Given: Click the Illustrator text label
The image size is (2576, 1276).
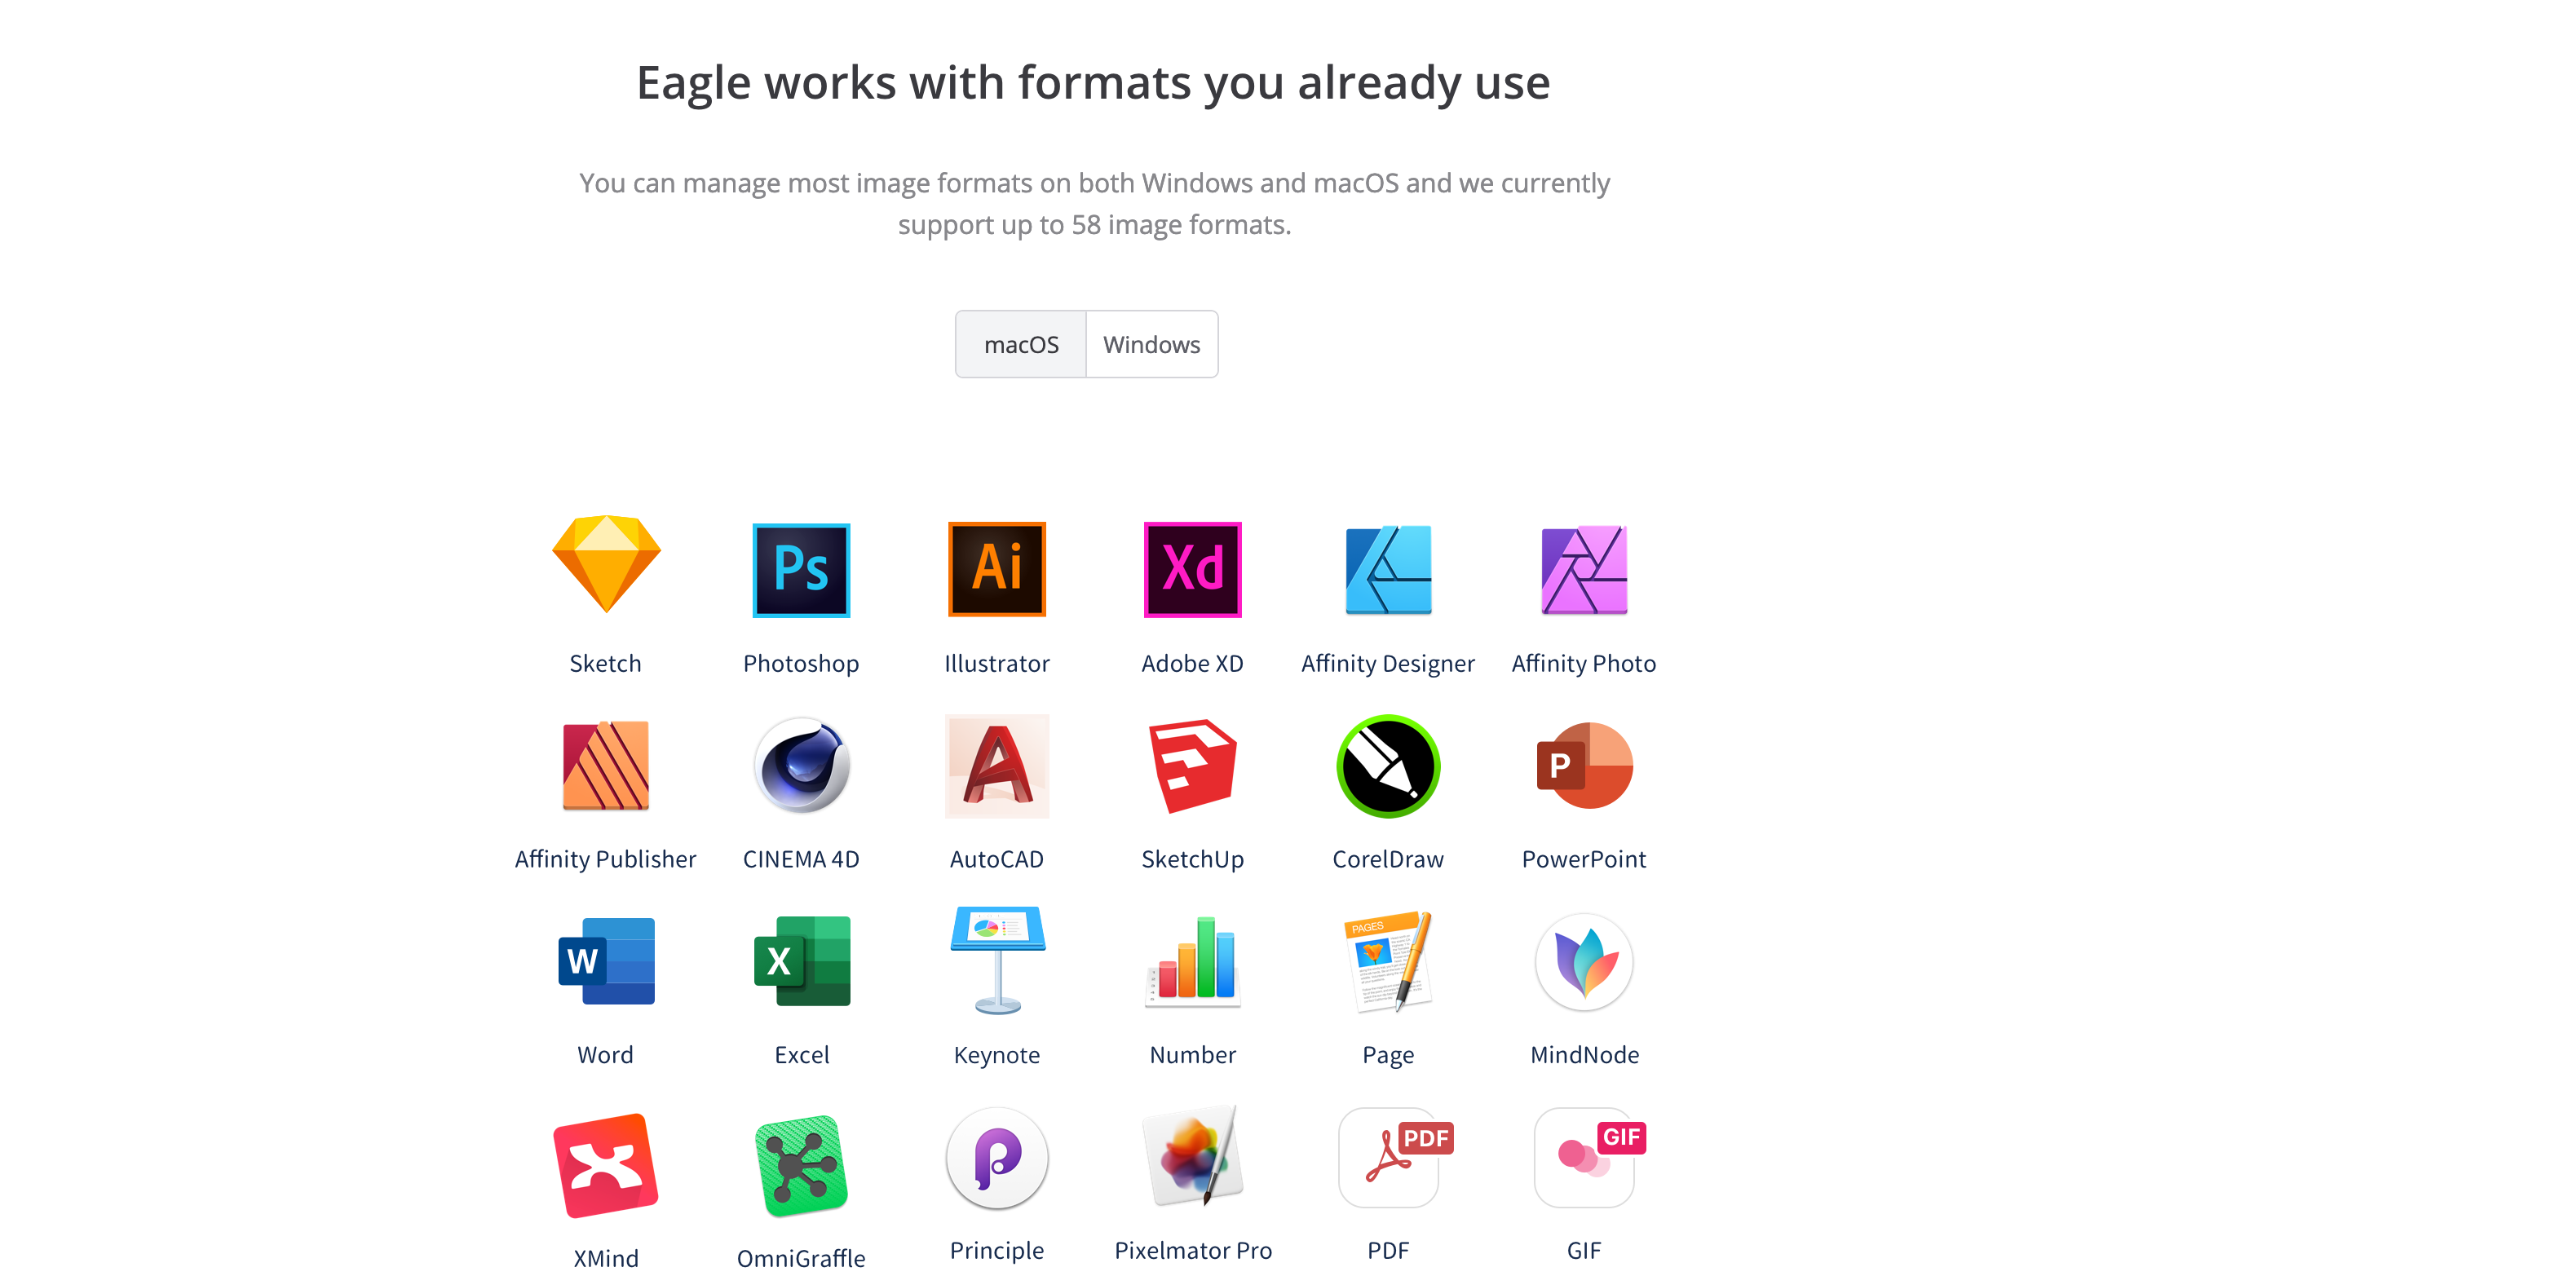Looking at the screenshot, I should click(x=997, y=663).
